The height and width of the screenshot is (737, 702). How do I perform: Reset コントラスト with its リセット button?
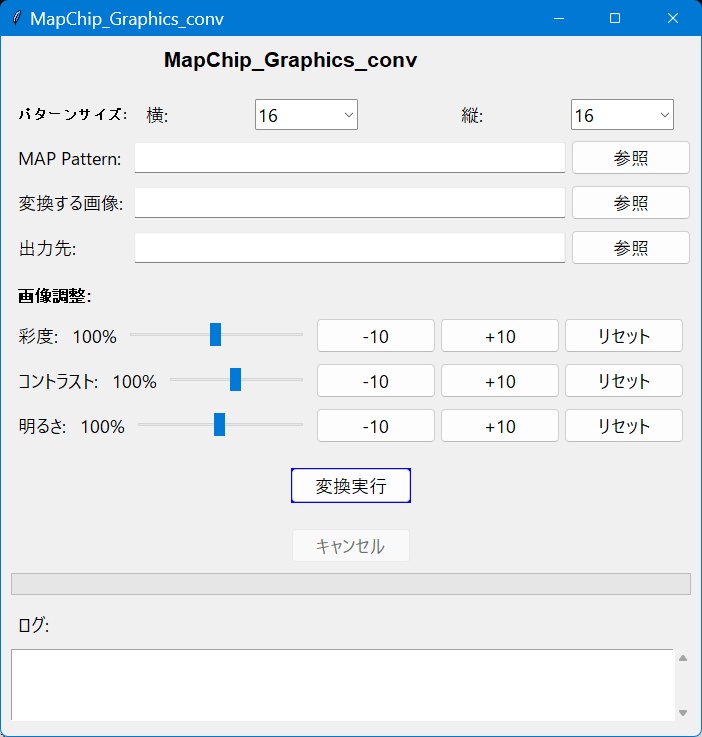[x=624, y=380]
